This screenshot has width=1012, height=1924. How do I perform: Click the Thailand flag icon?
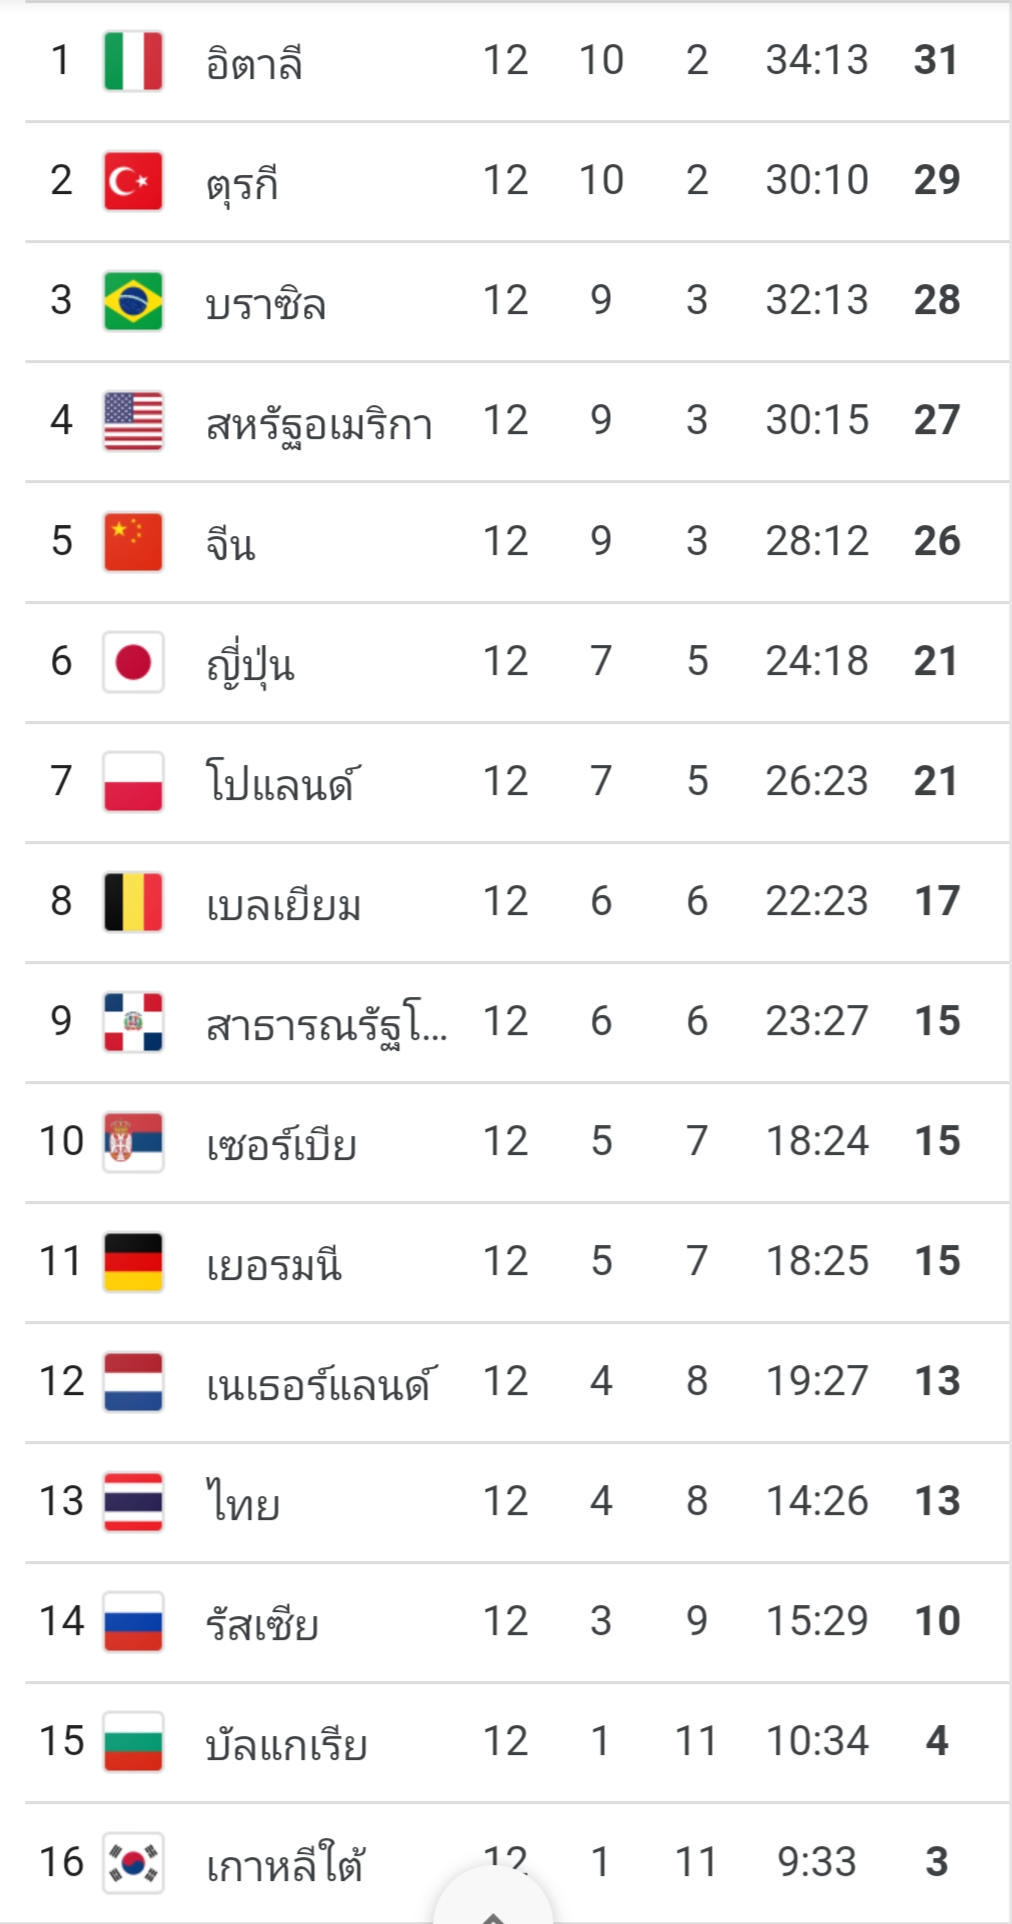click(133, 1501)
